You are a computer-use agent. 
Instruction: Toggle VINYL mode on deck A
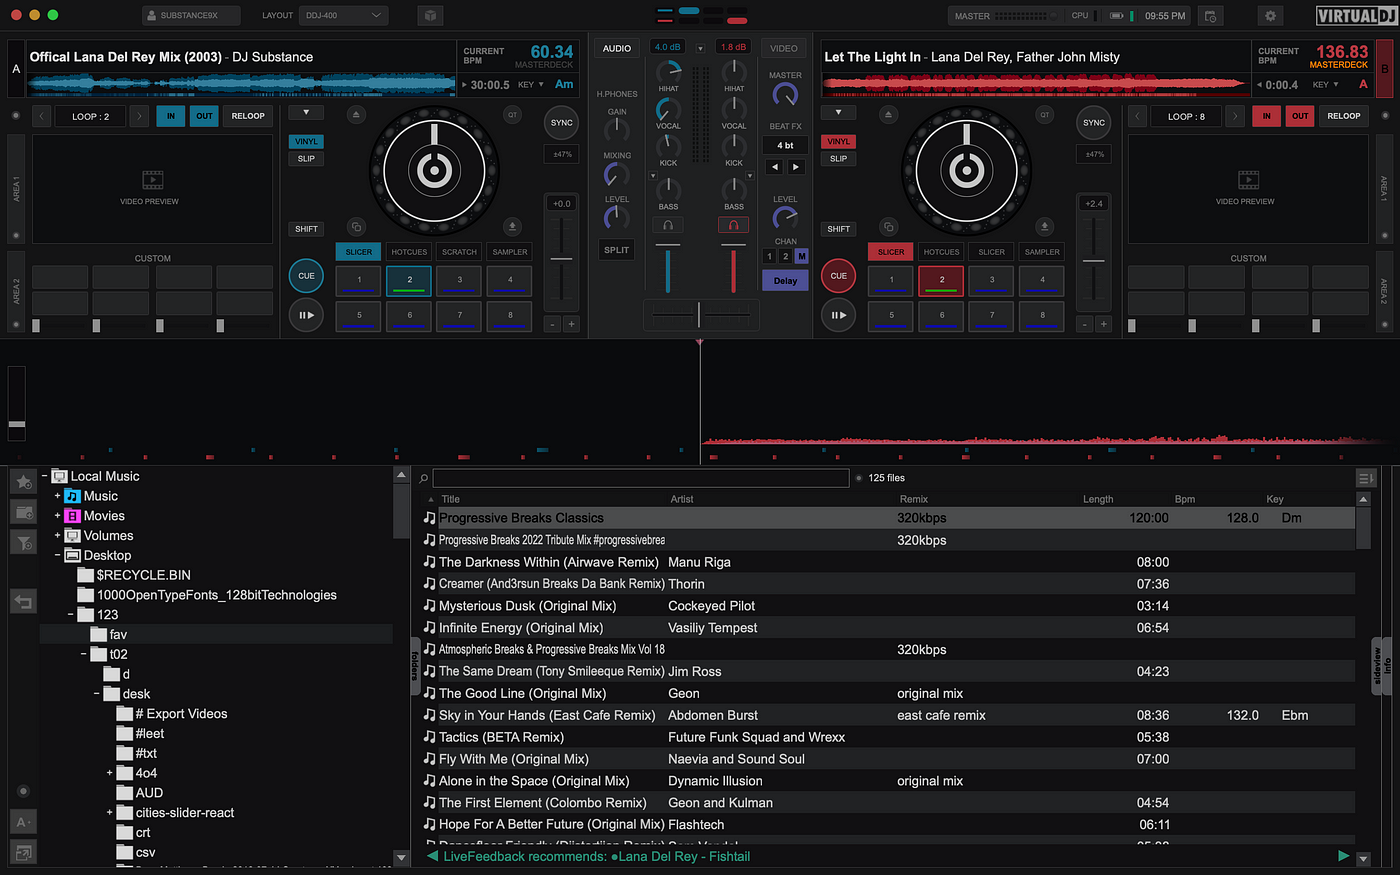coord(306,141)
